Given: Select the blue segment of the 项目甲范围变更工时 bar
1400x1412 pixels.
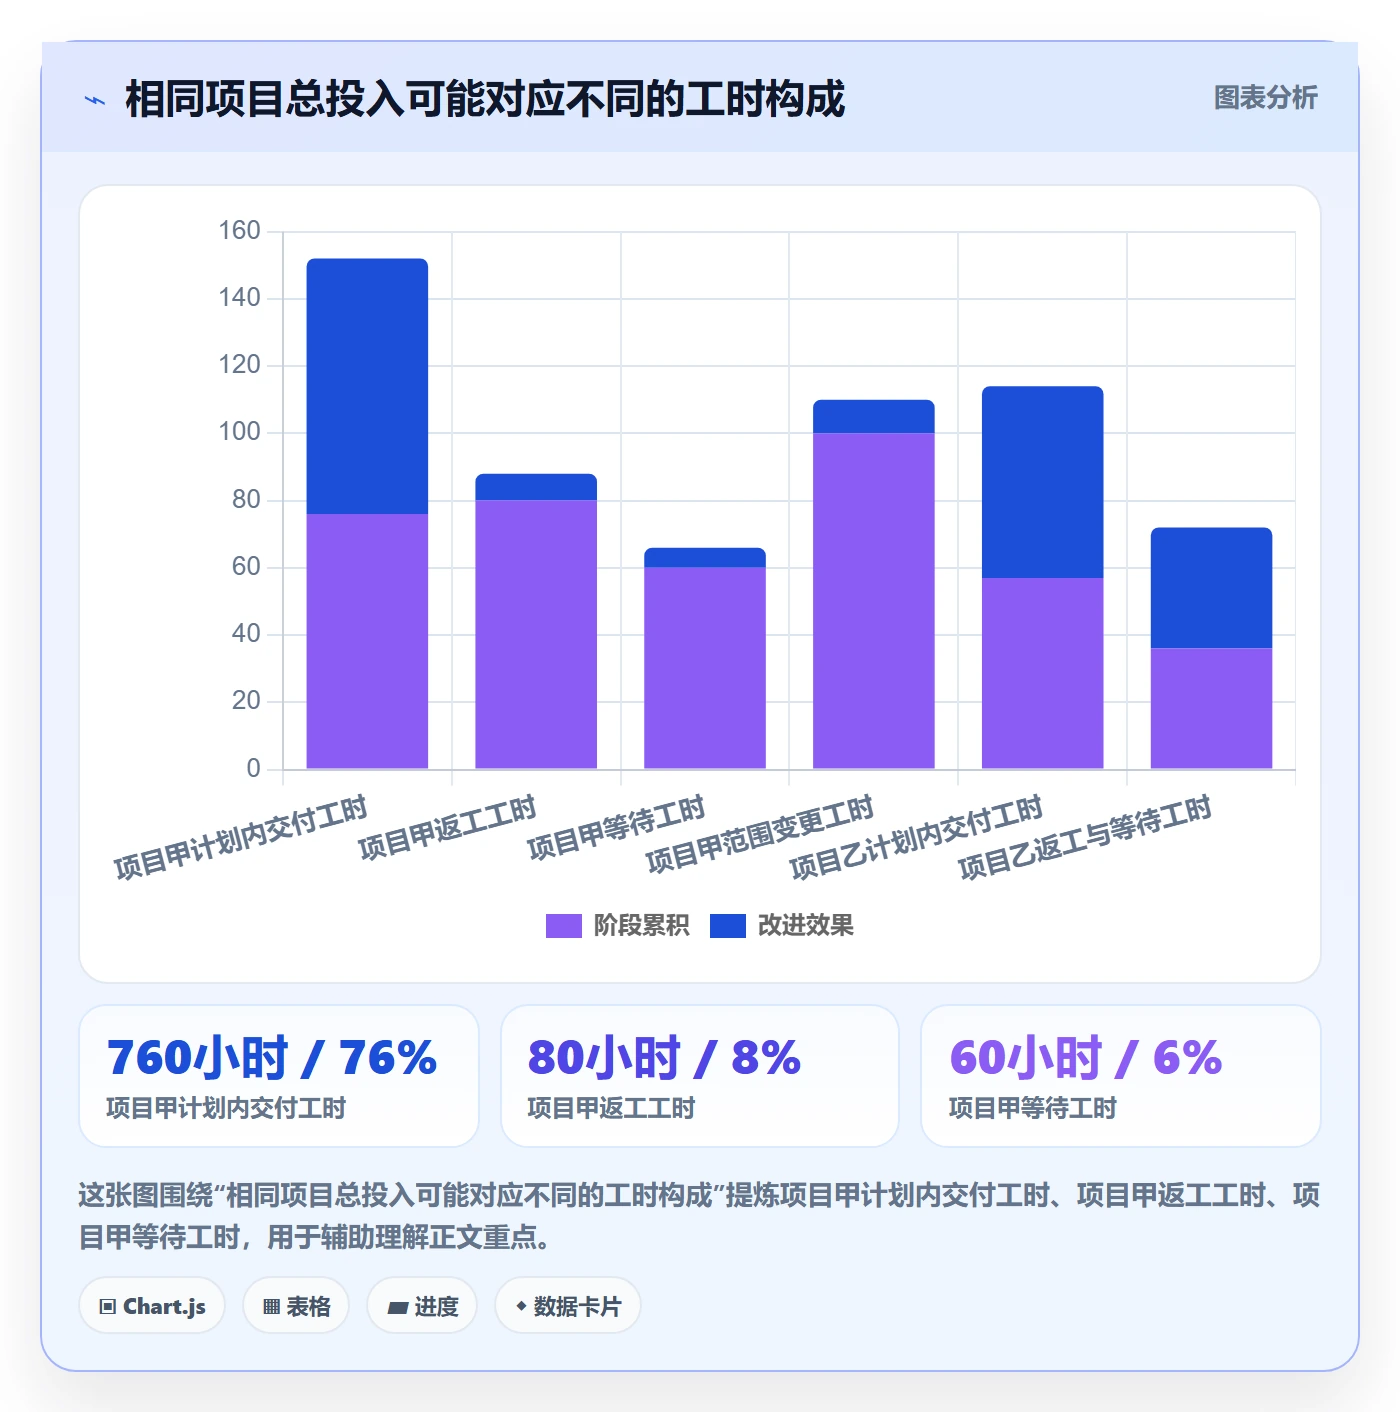Looking at the screenshot, I should pos(874,416).
